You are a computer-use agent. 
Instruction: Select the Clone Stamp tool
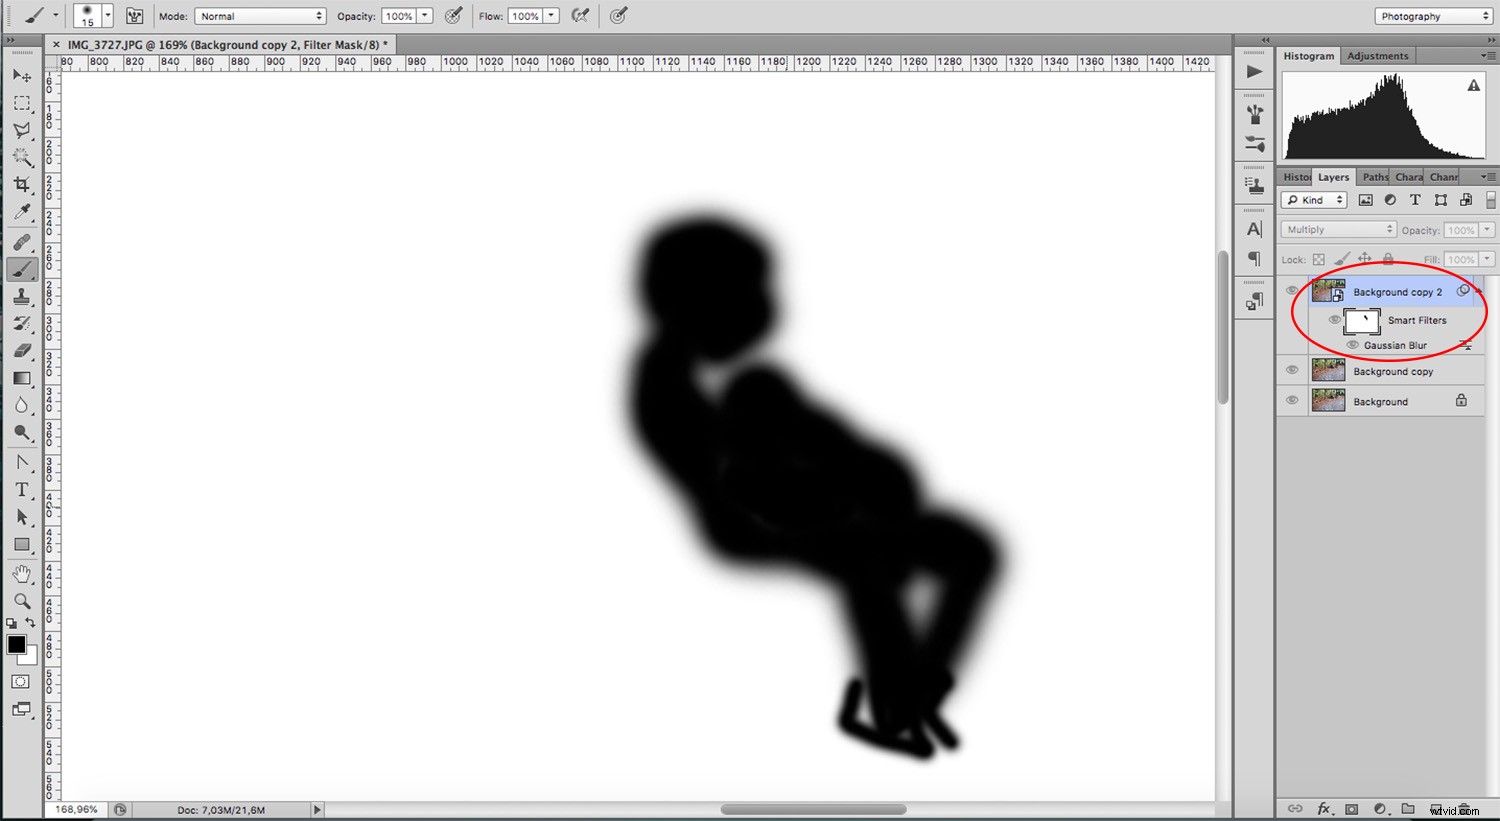[22, 296]
